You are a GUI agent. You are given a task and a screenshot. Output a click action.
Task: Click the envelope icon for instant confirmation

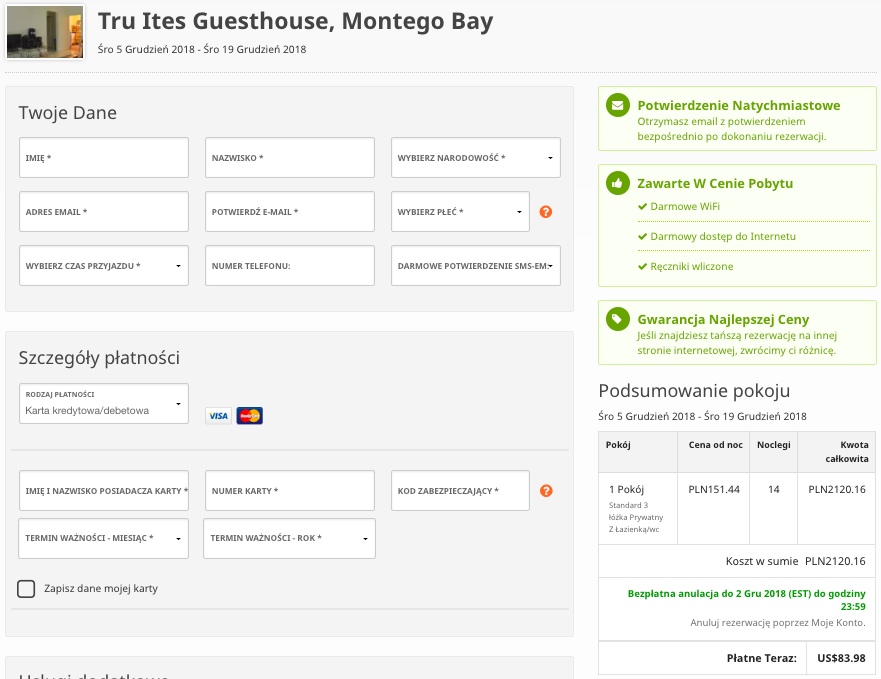pyautogui.click(x=618, y=105)
